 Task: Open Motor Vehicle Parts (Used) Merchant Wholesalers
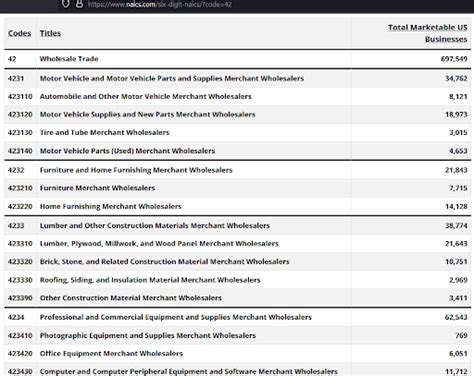coord(127,151)
